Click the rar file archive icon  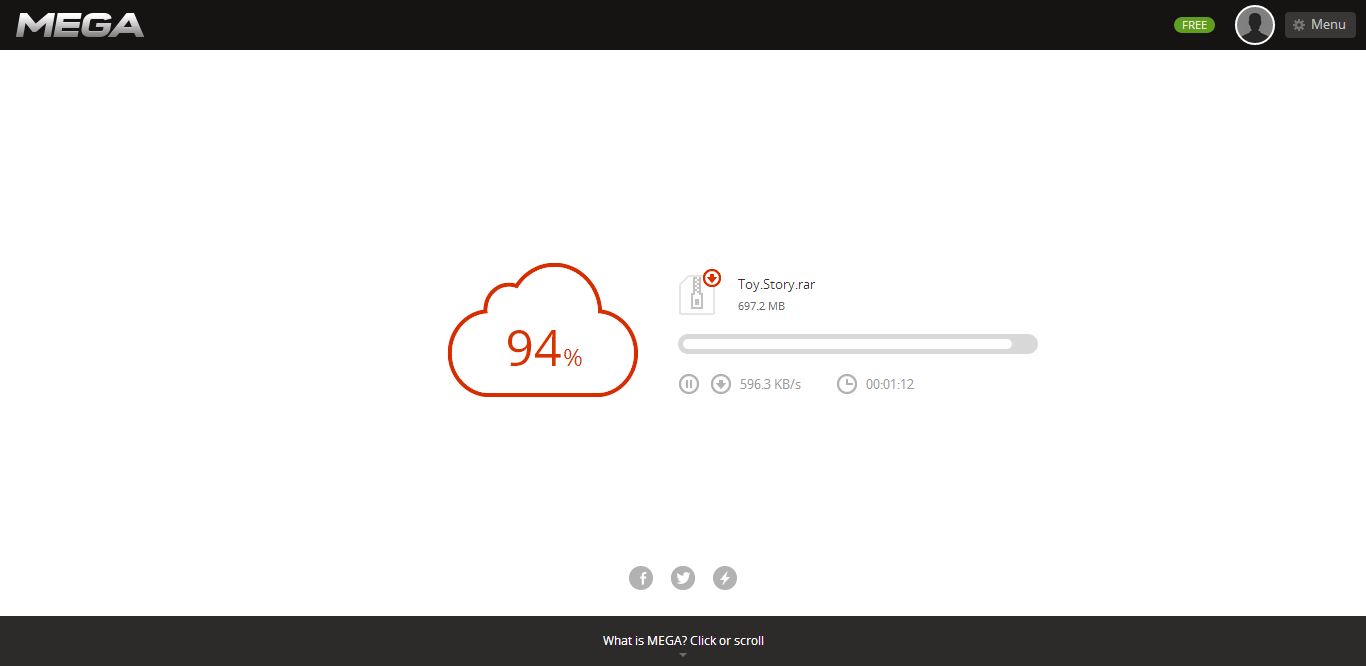tap(699, 291)
